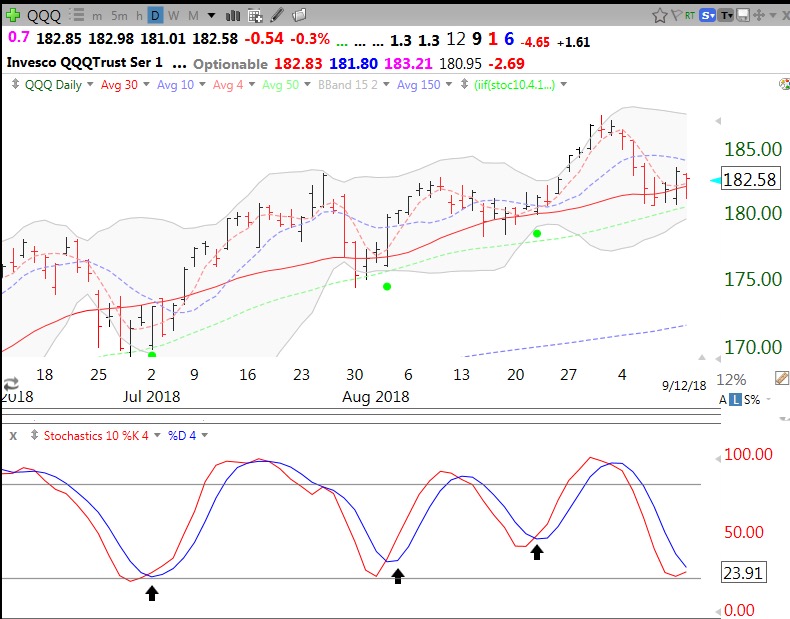Click the green dot marker near Aug 22
The width and height of the screenshot is (790, 619).
pos(537,233)
